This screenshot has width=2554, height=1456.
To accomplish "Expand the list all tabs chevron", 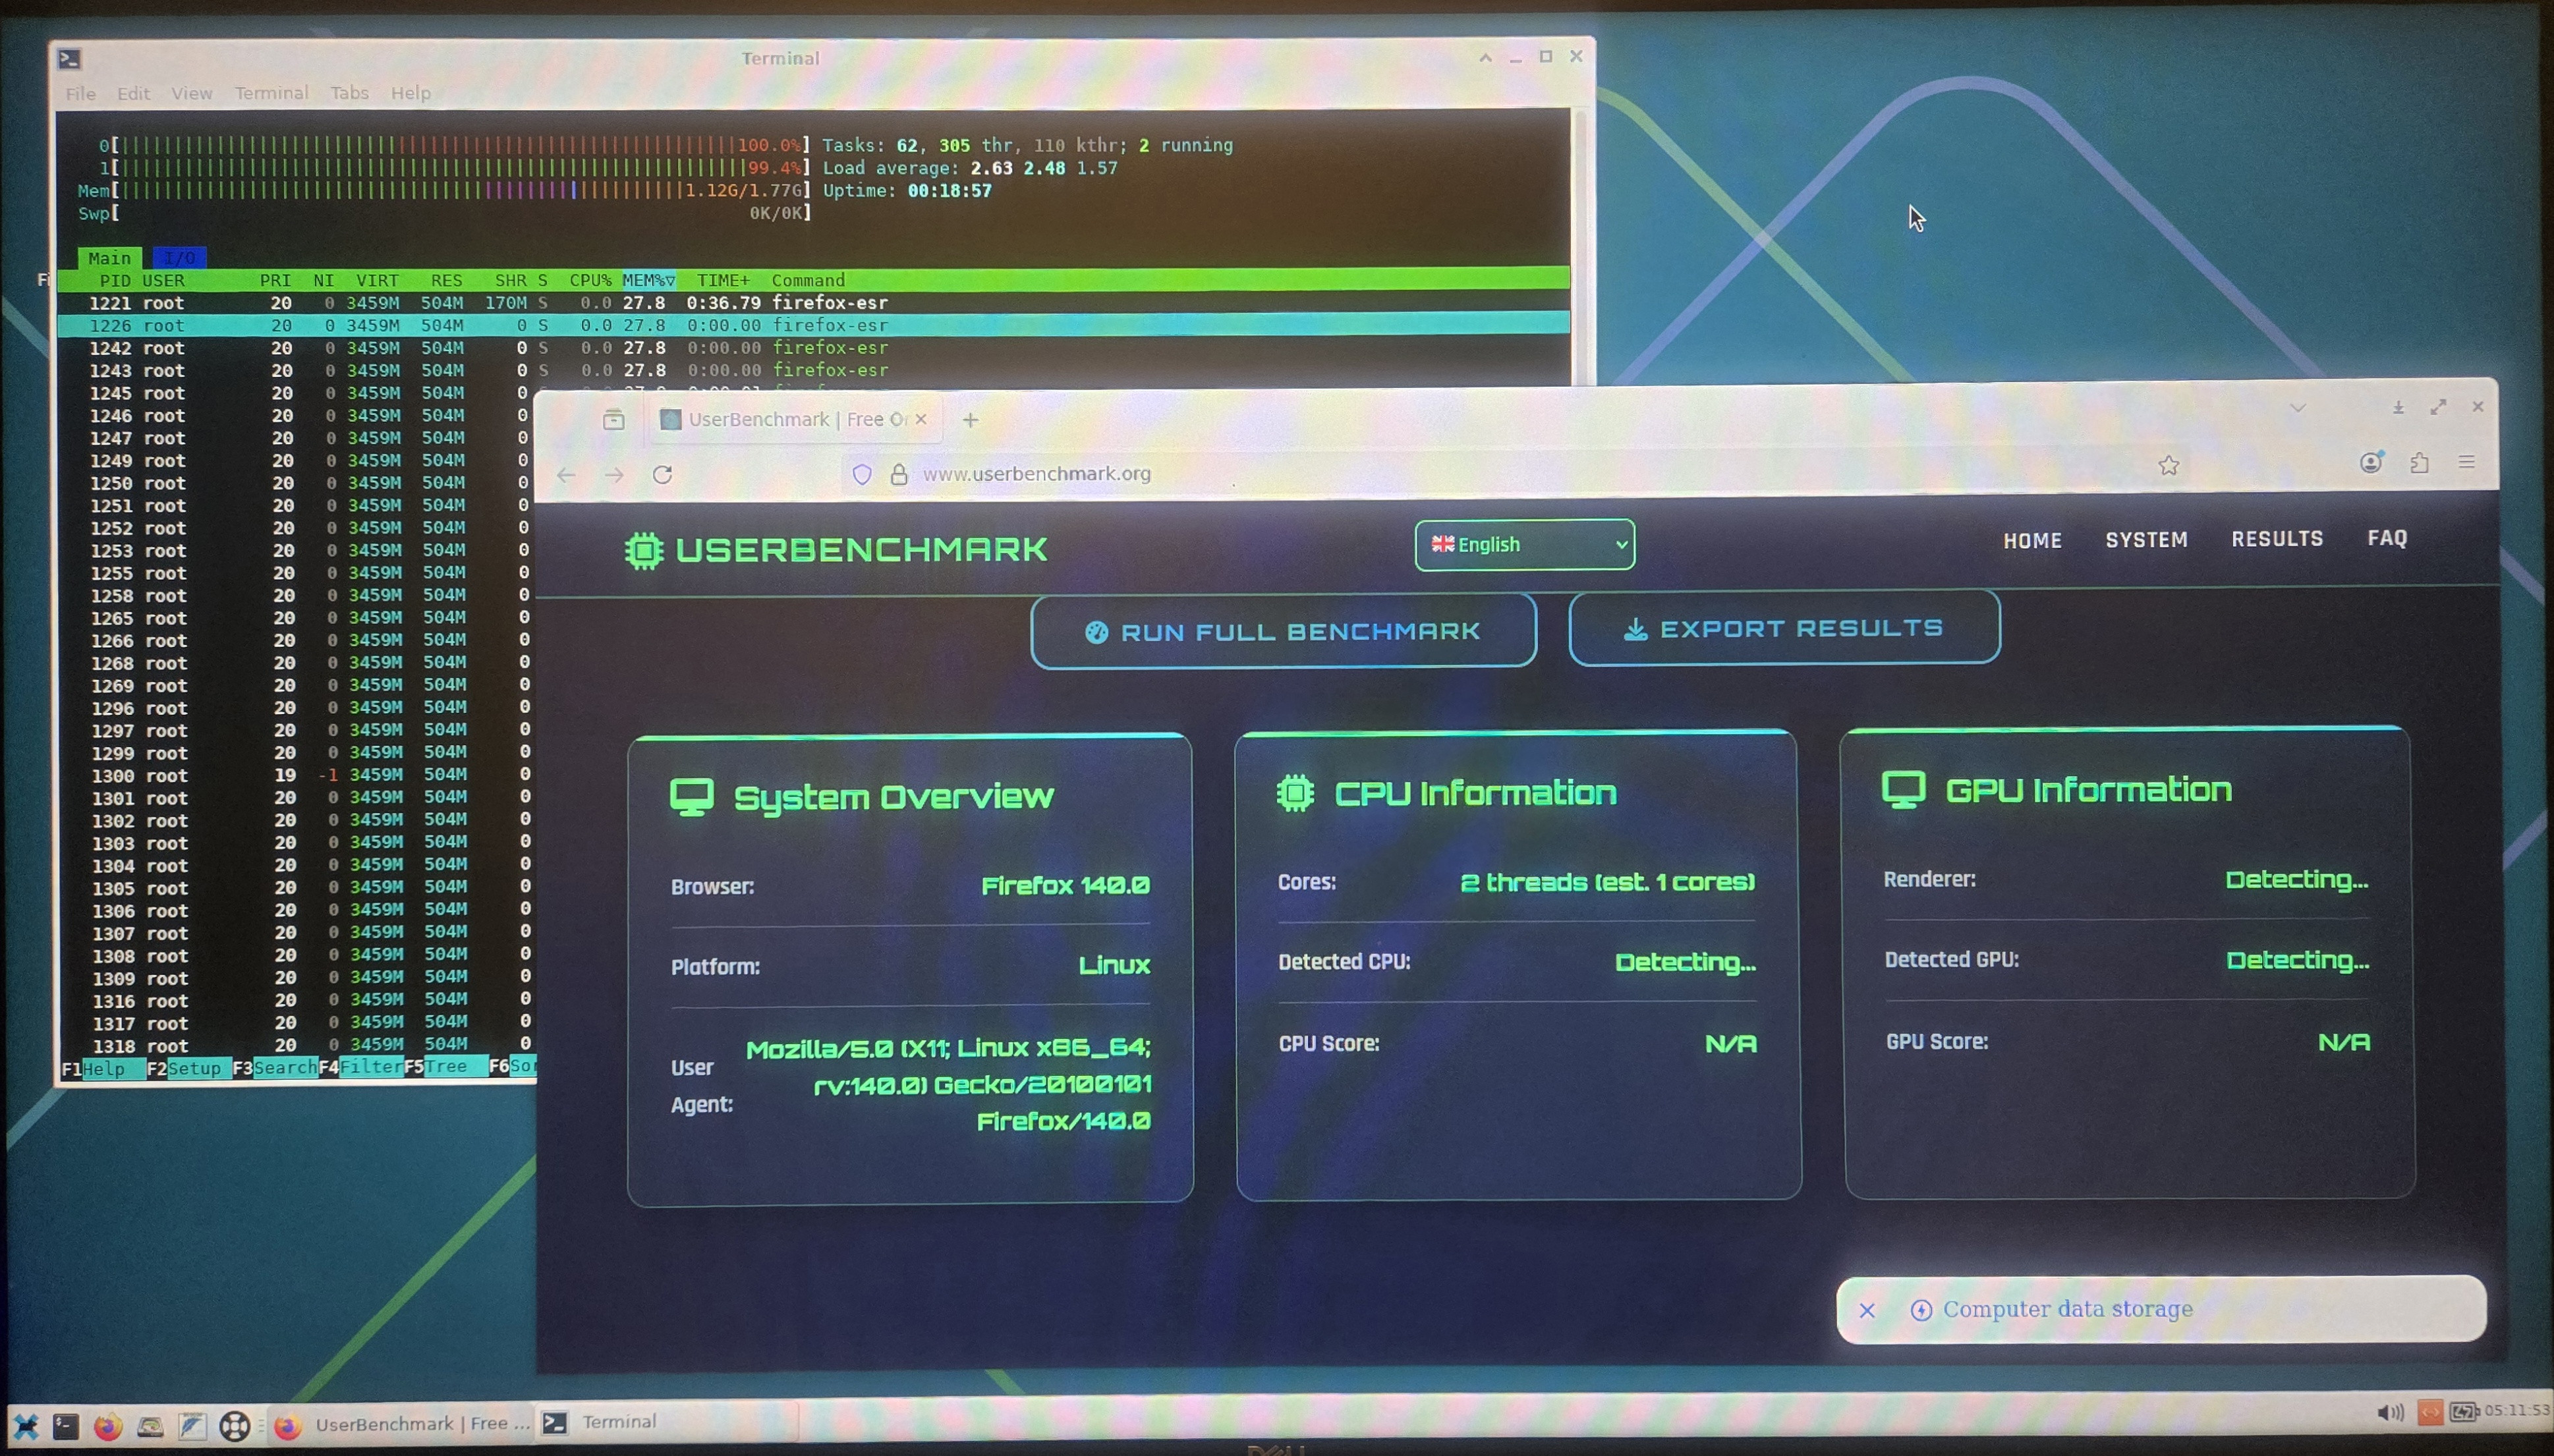I will click(x=2297, y=408).
